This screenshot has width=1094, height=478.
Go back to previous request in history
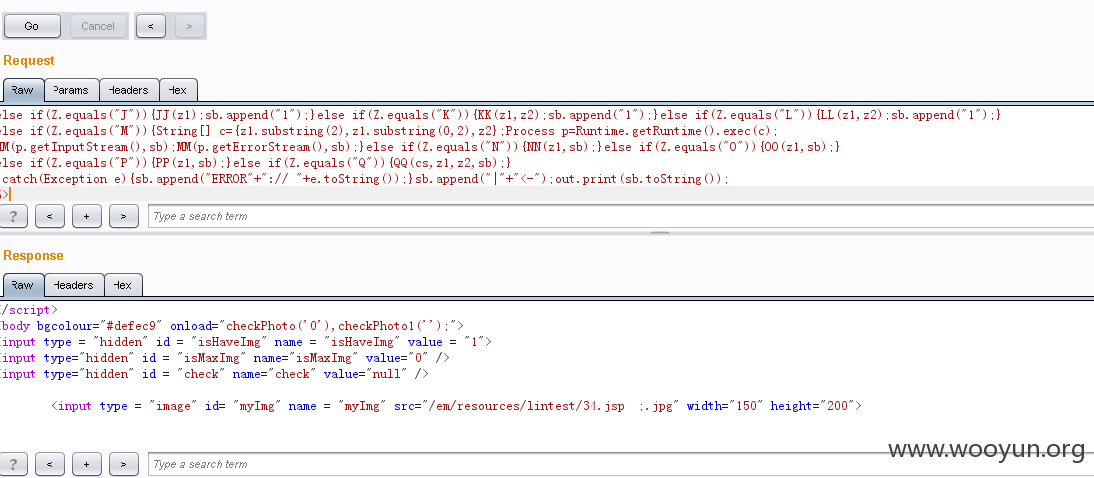point(151,26)
